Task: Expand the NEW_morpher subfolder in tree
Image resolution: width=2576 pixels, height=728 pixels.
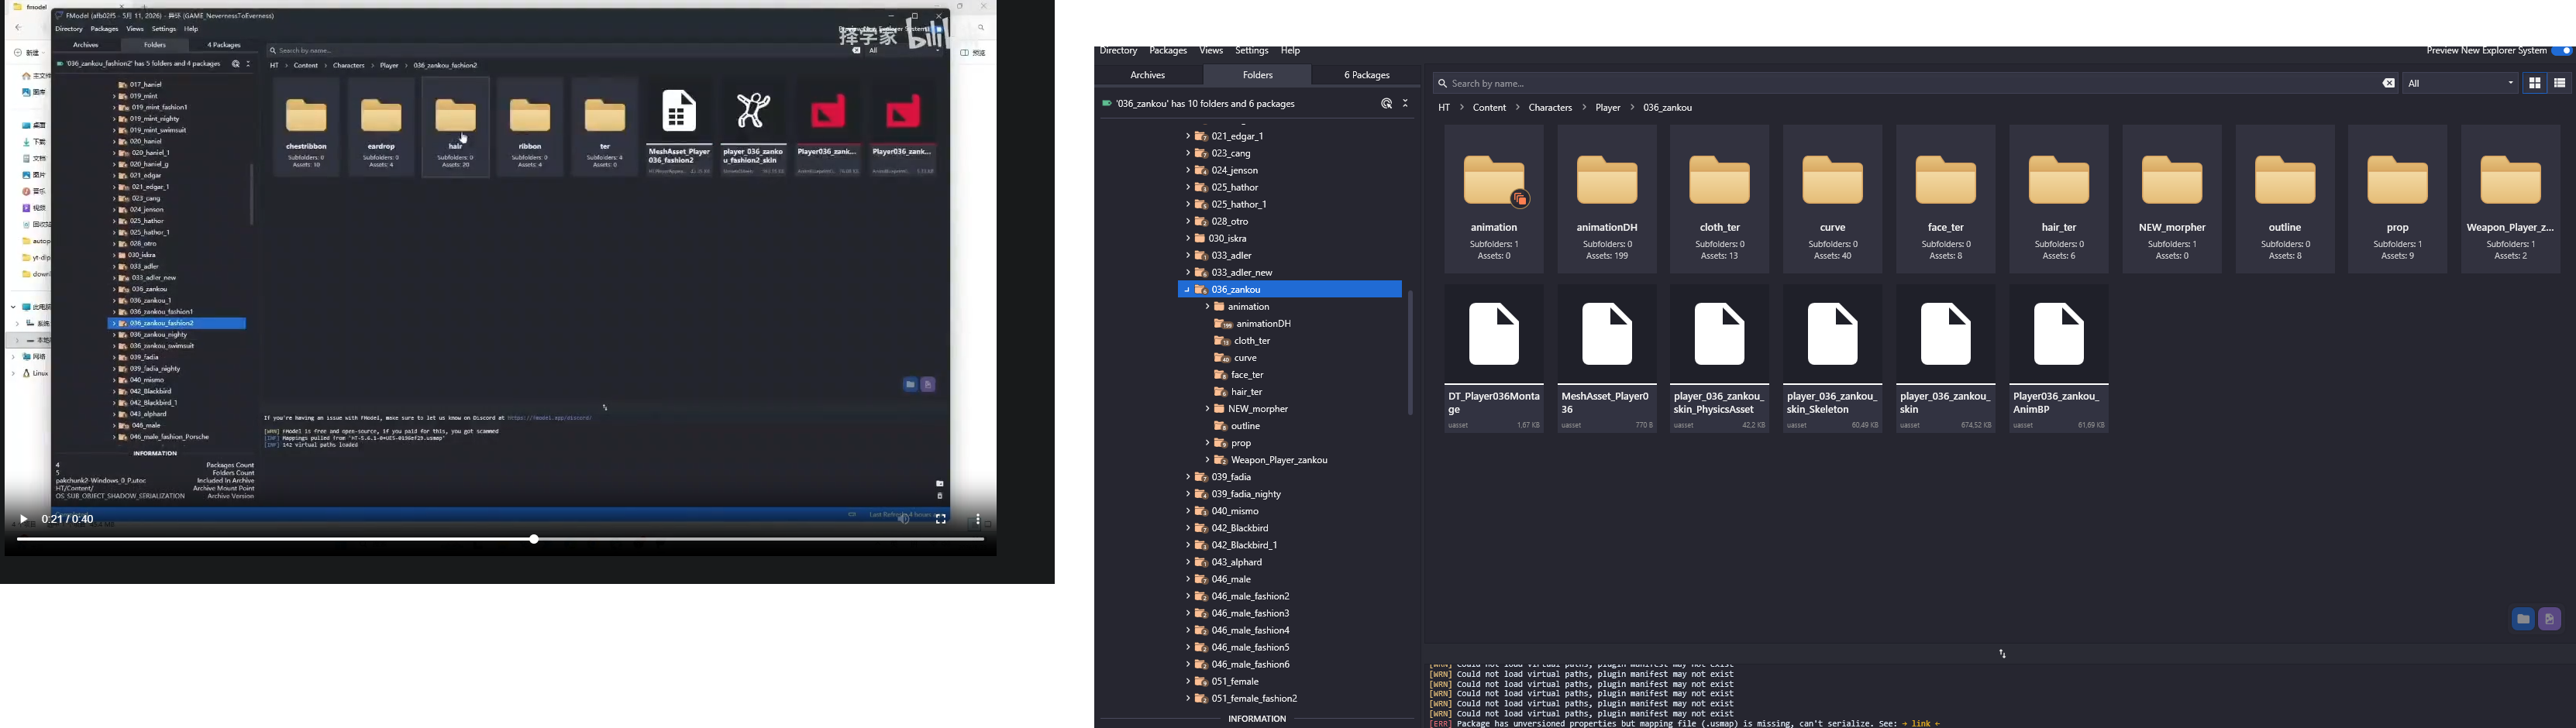Action: (x=1208, y=409)
